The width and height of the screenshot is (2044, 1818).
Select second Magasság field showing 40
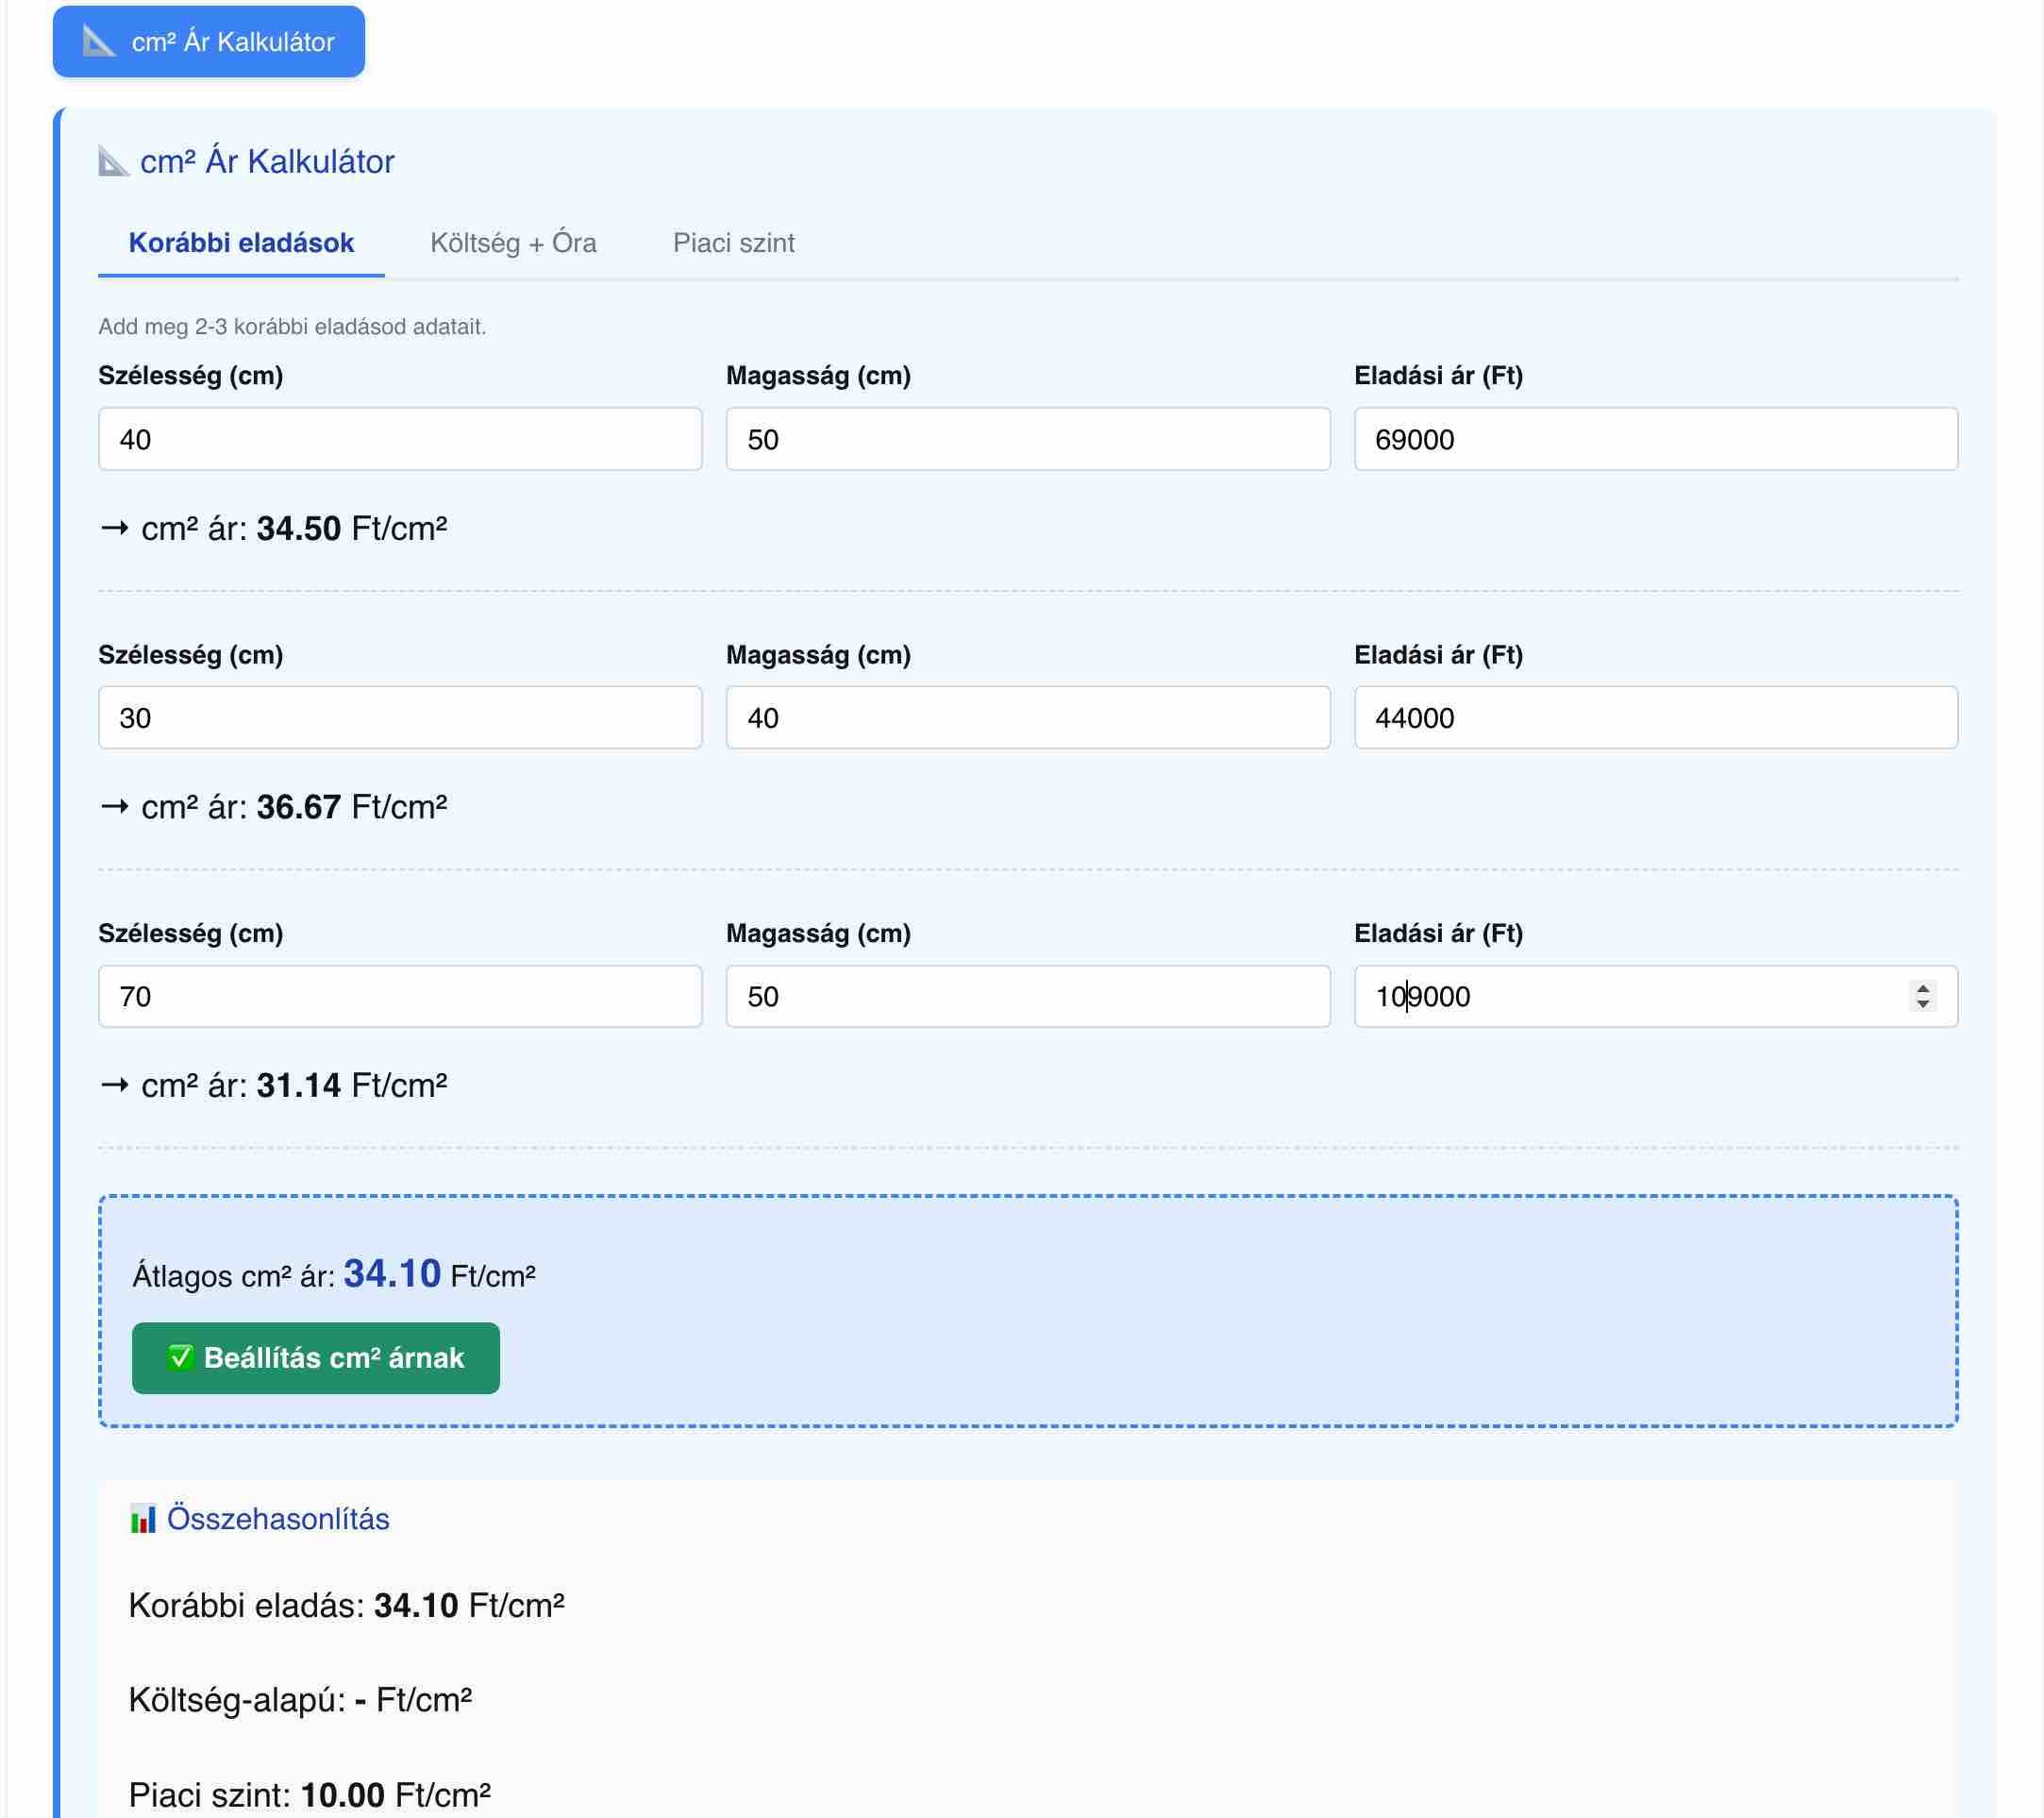[x=1027, y=717]
